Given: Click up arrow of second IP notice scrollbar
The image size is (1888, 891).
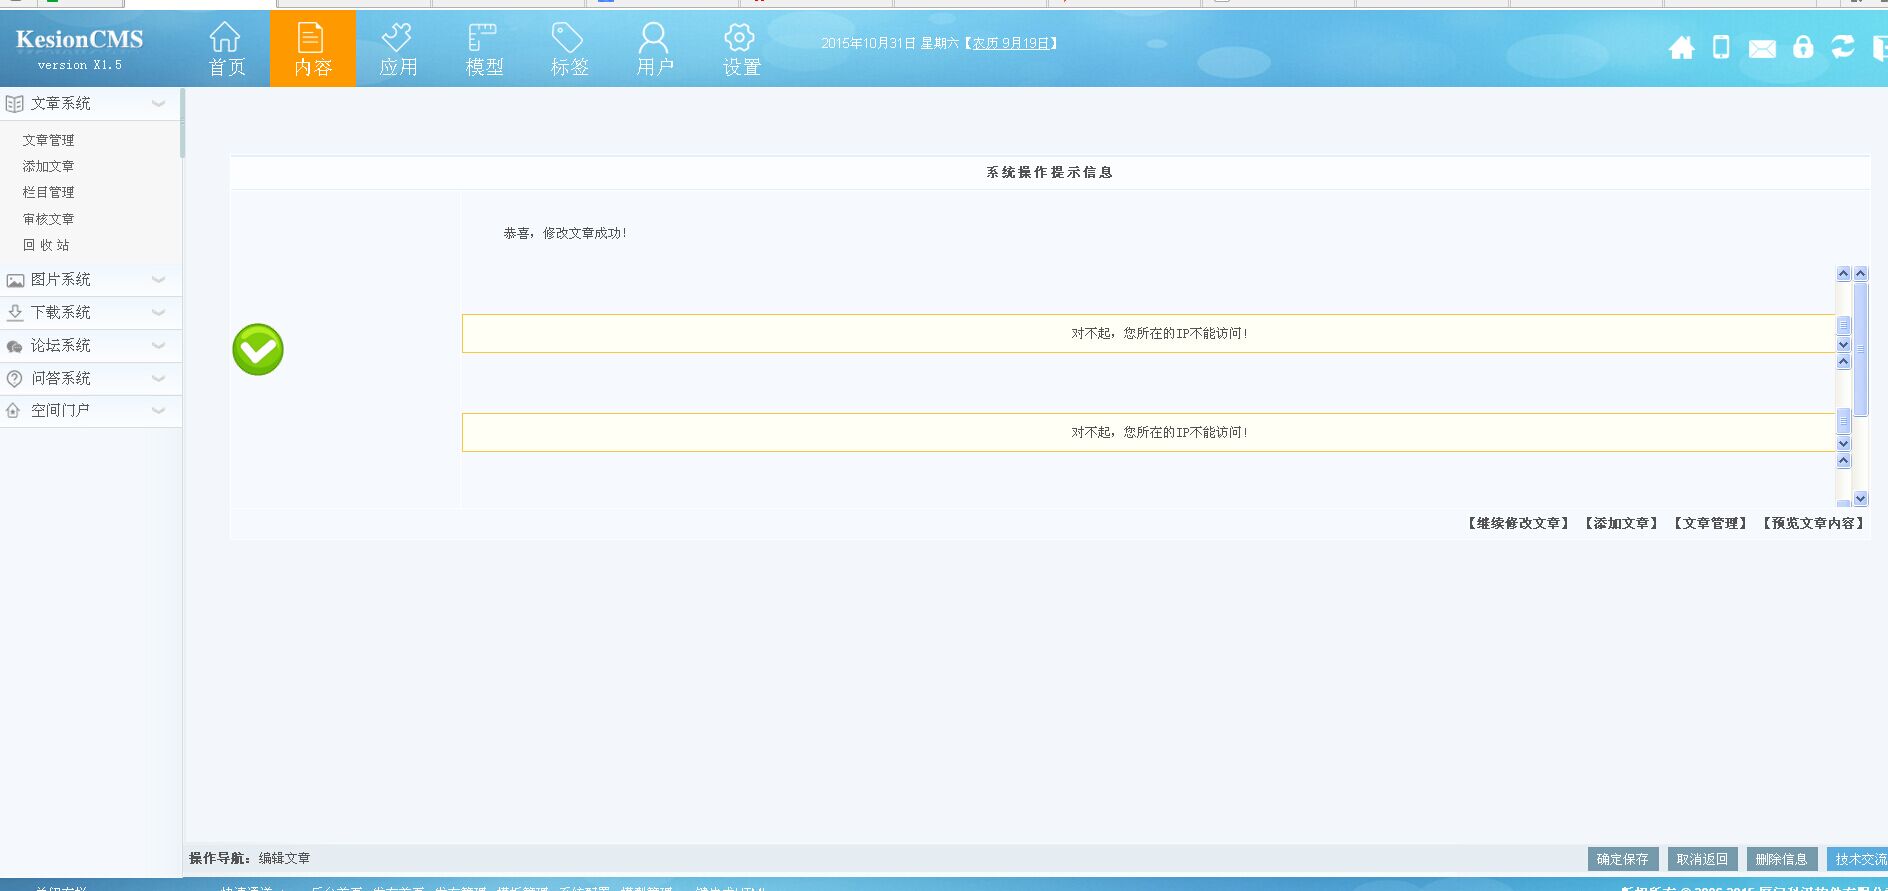Looking at the screenshot, I should pos(1844,362).
